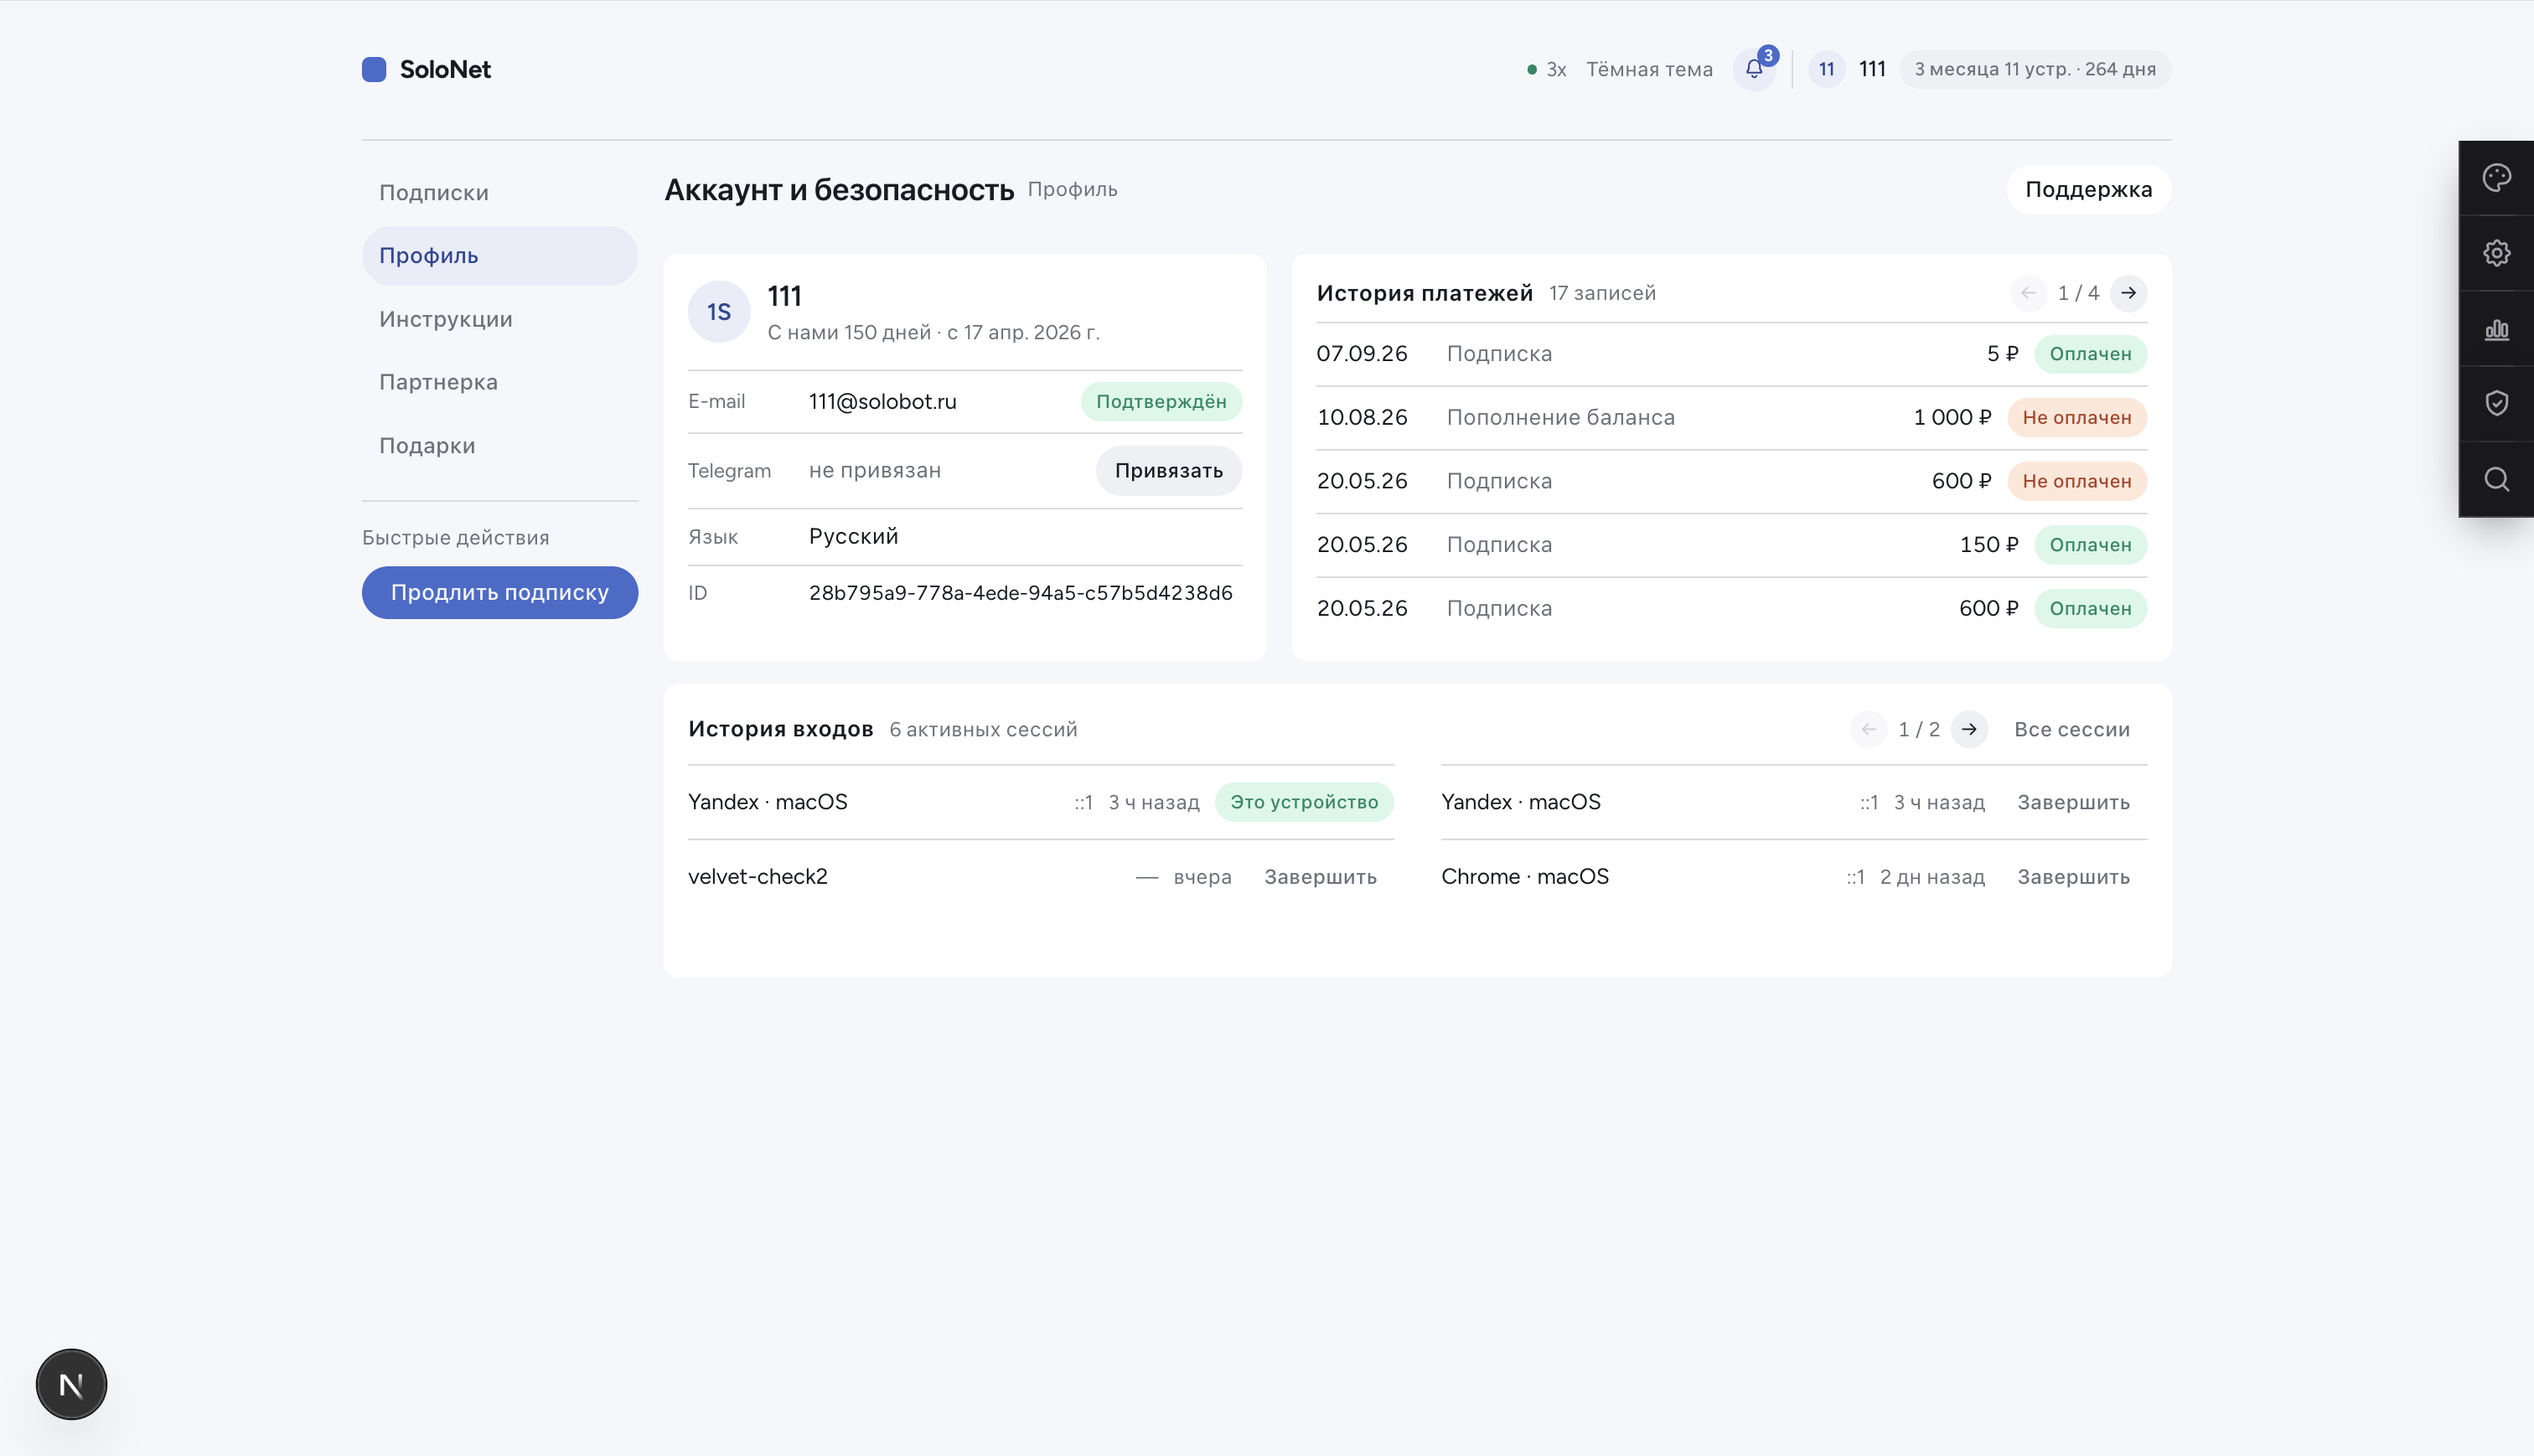Click the 6 активных сессий label
This screenshot has width=2534, height=1456.
[982, 729]
